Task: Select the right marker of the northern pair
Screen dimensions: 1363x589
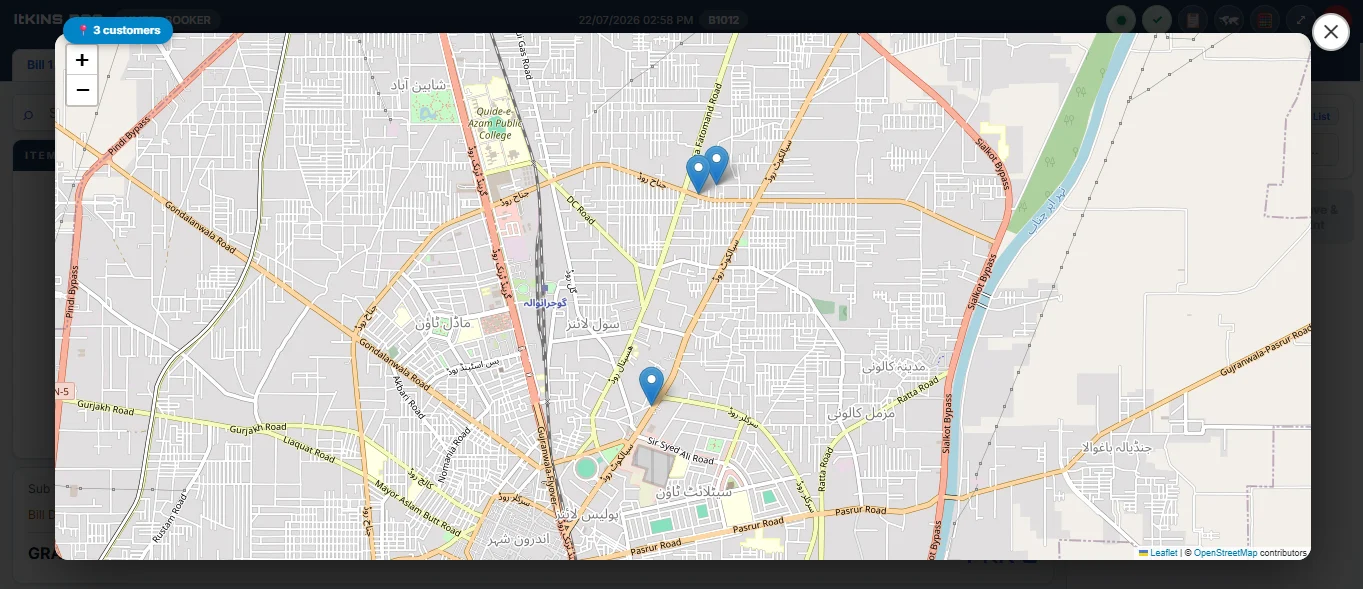Action: pyautogui.click(x=717, y=165)
